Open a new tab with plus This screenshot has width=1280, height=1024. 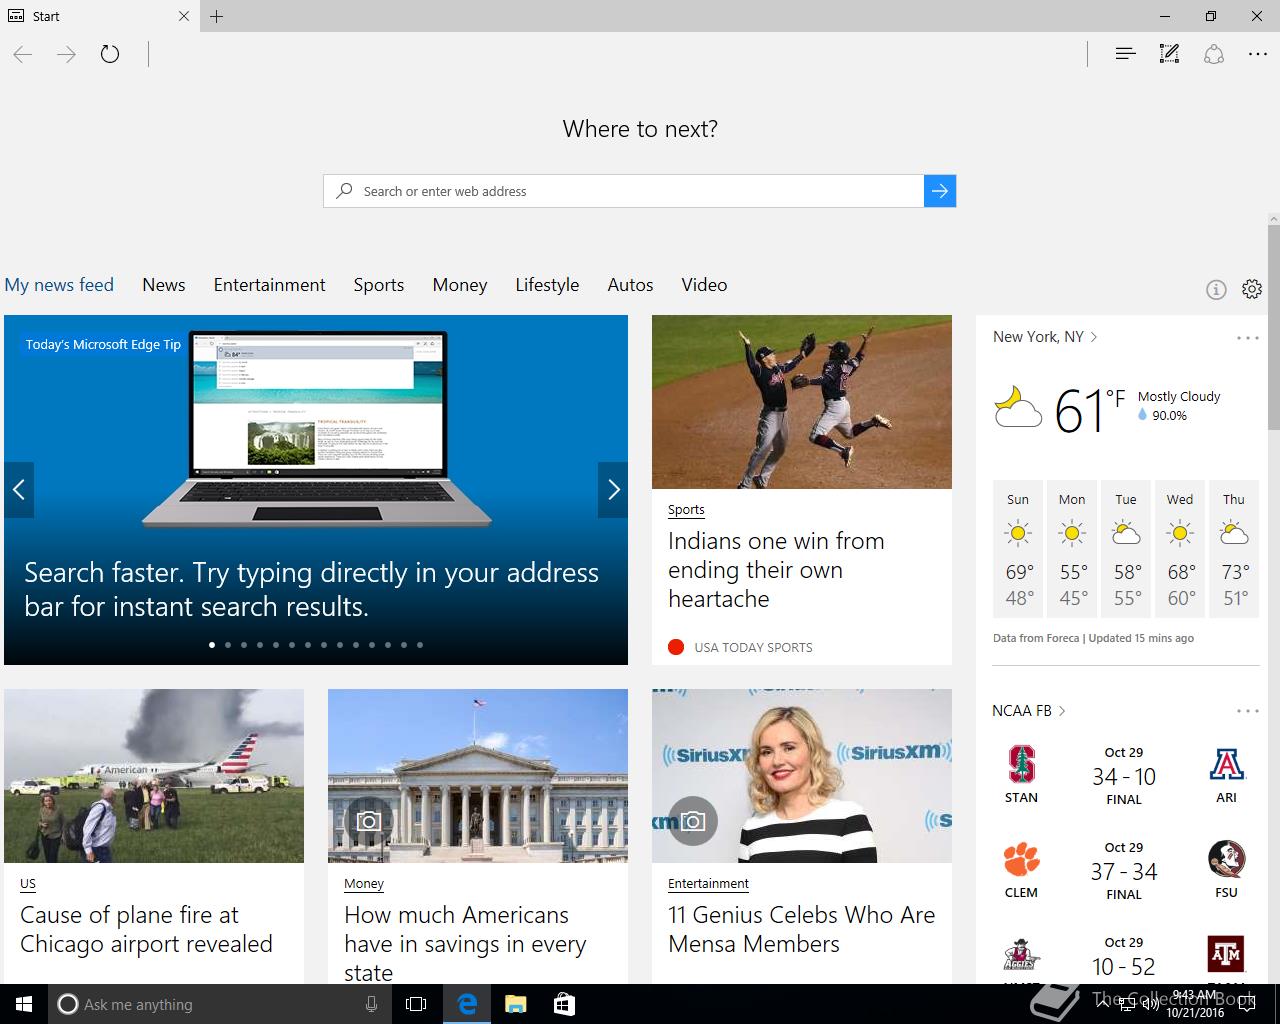[217, 16]
